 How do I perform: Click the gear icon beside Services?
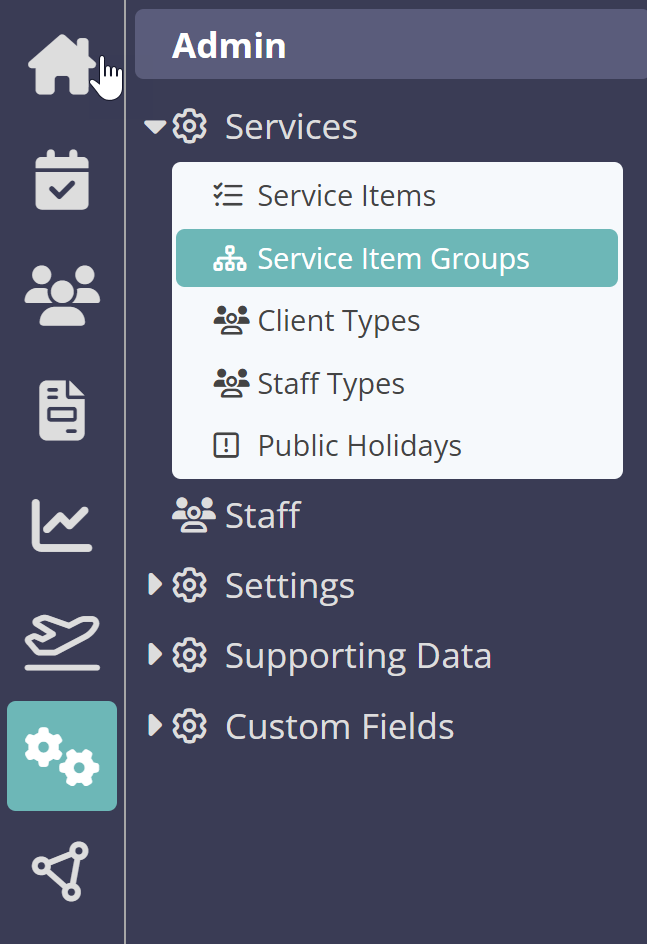[190, 126]
